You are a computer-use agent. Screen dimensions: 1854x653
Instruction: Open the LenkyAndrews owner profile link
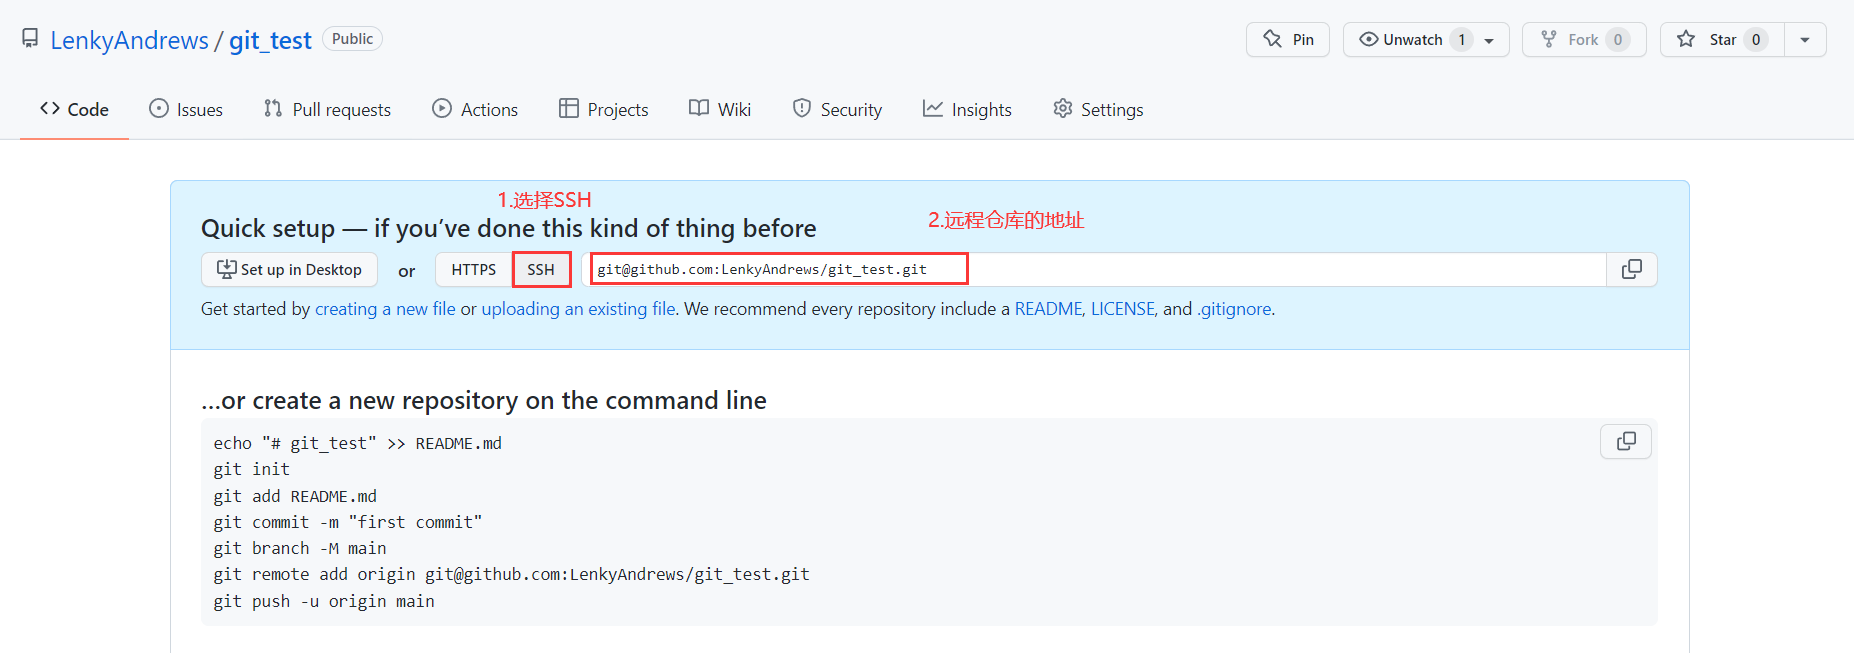pyautogui.click(x=129, y=40)
